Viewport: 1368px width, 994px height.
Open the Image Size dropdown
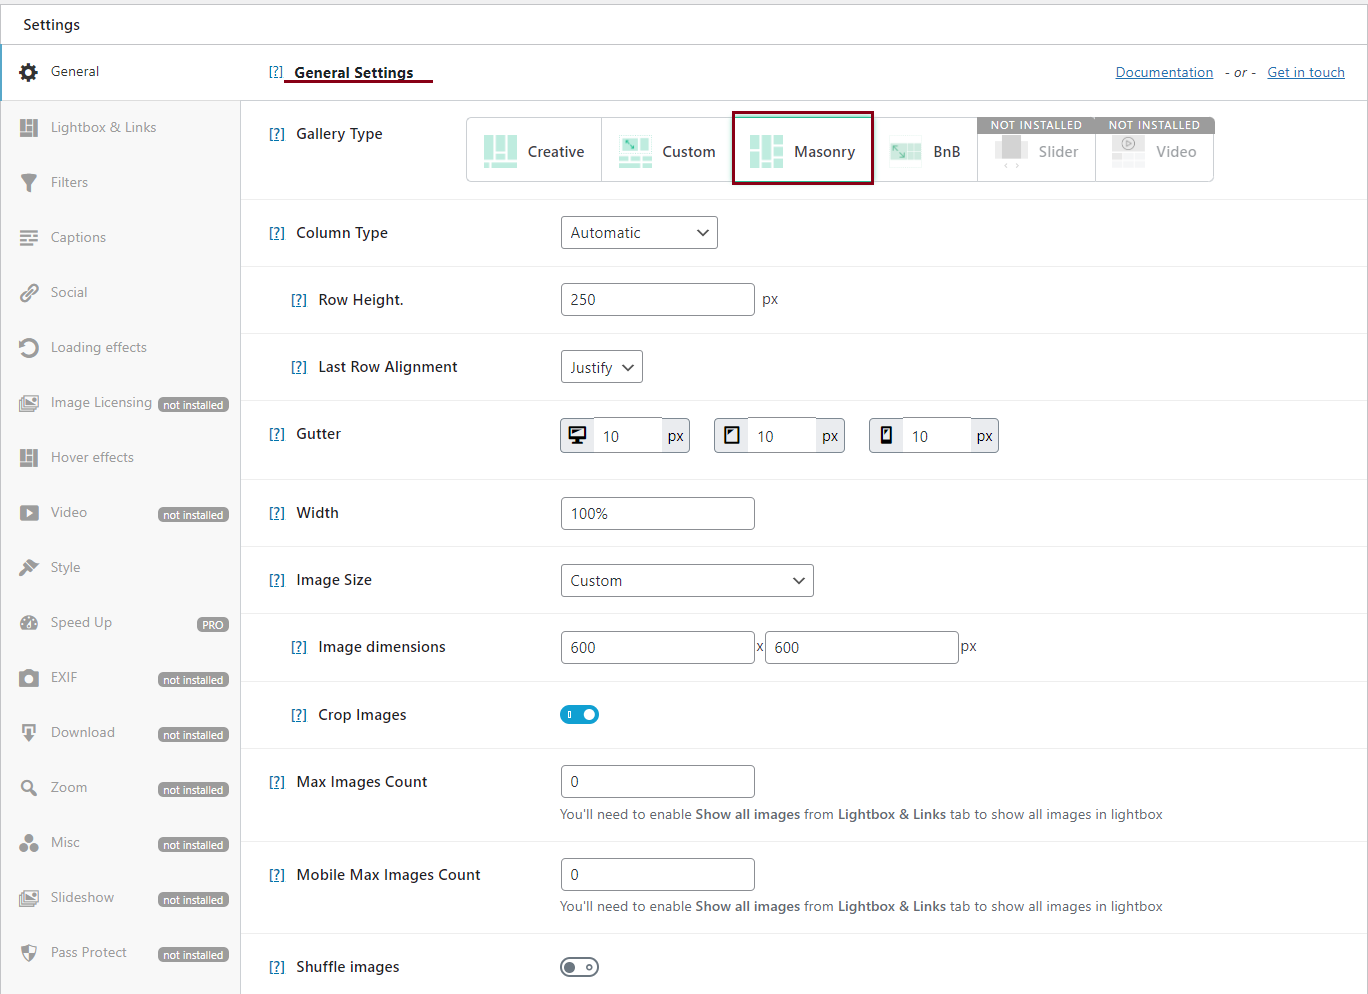click(x=686, y=581)
